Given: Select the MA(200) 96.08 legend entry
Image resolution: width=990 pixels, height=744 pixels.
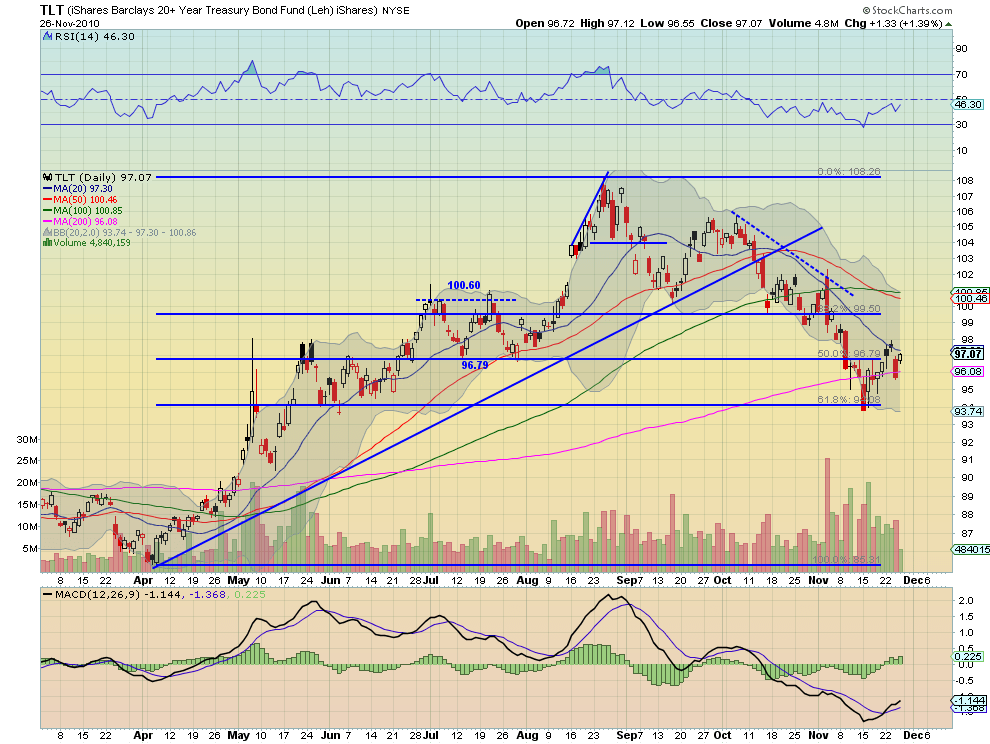Looking at the screenshot, I should pos(80,221).
